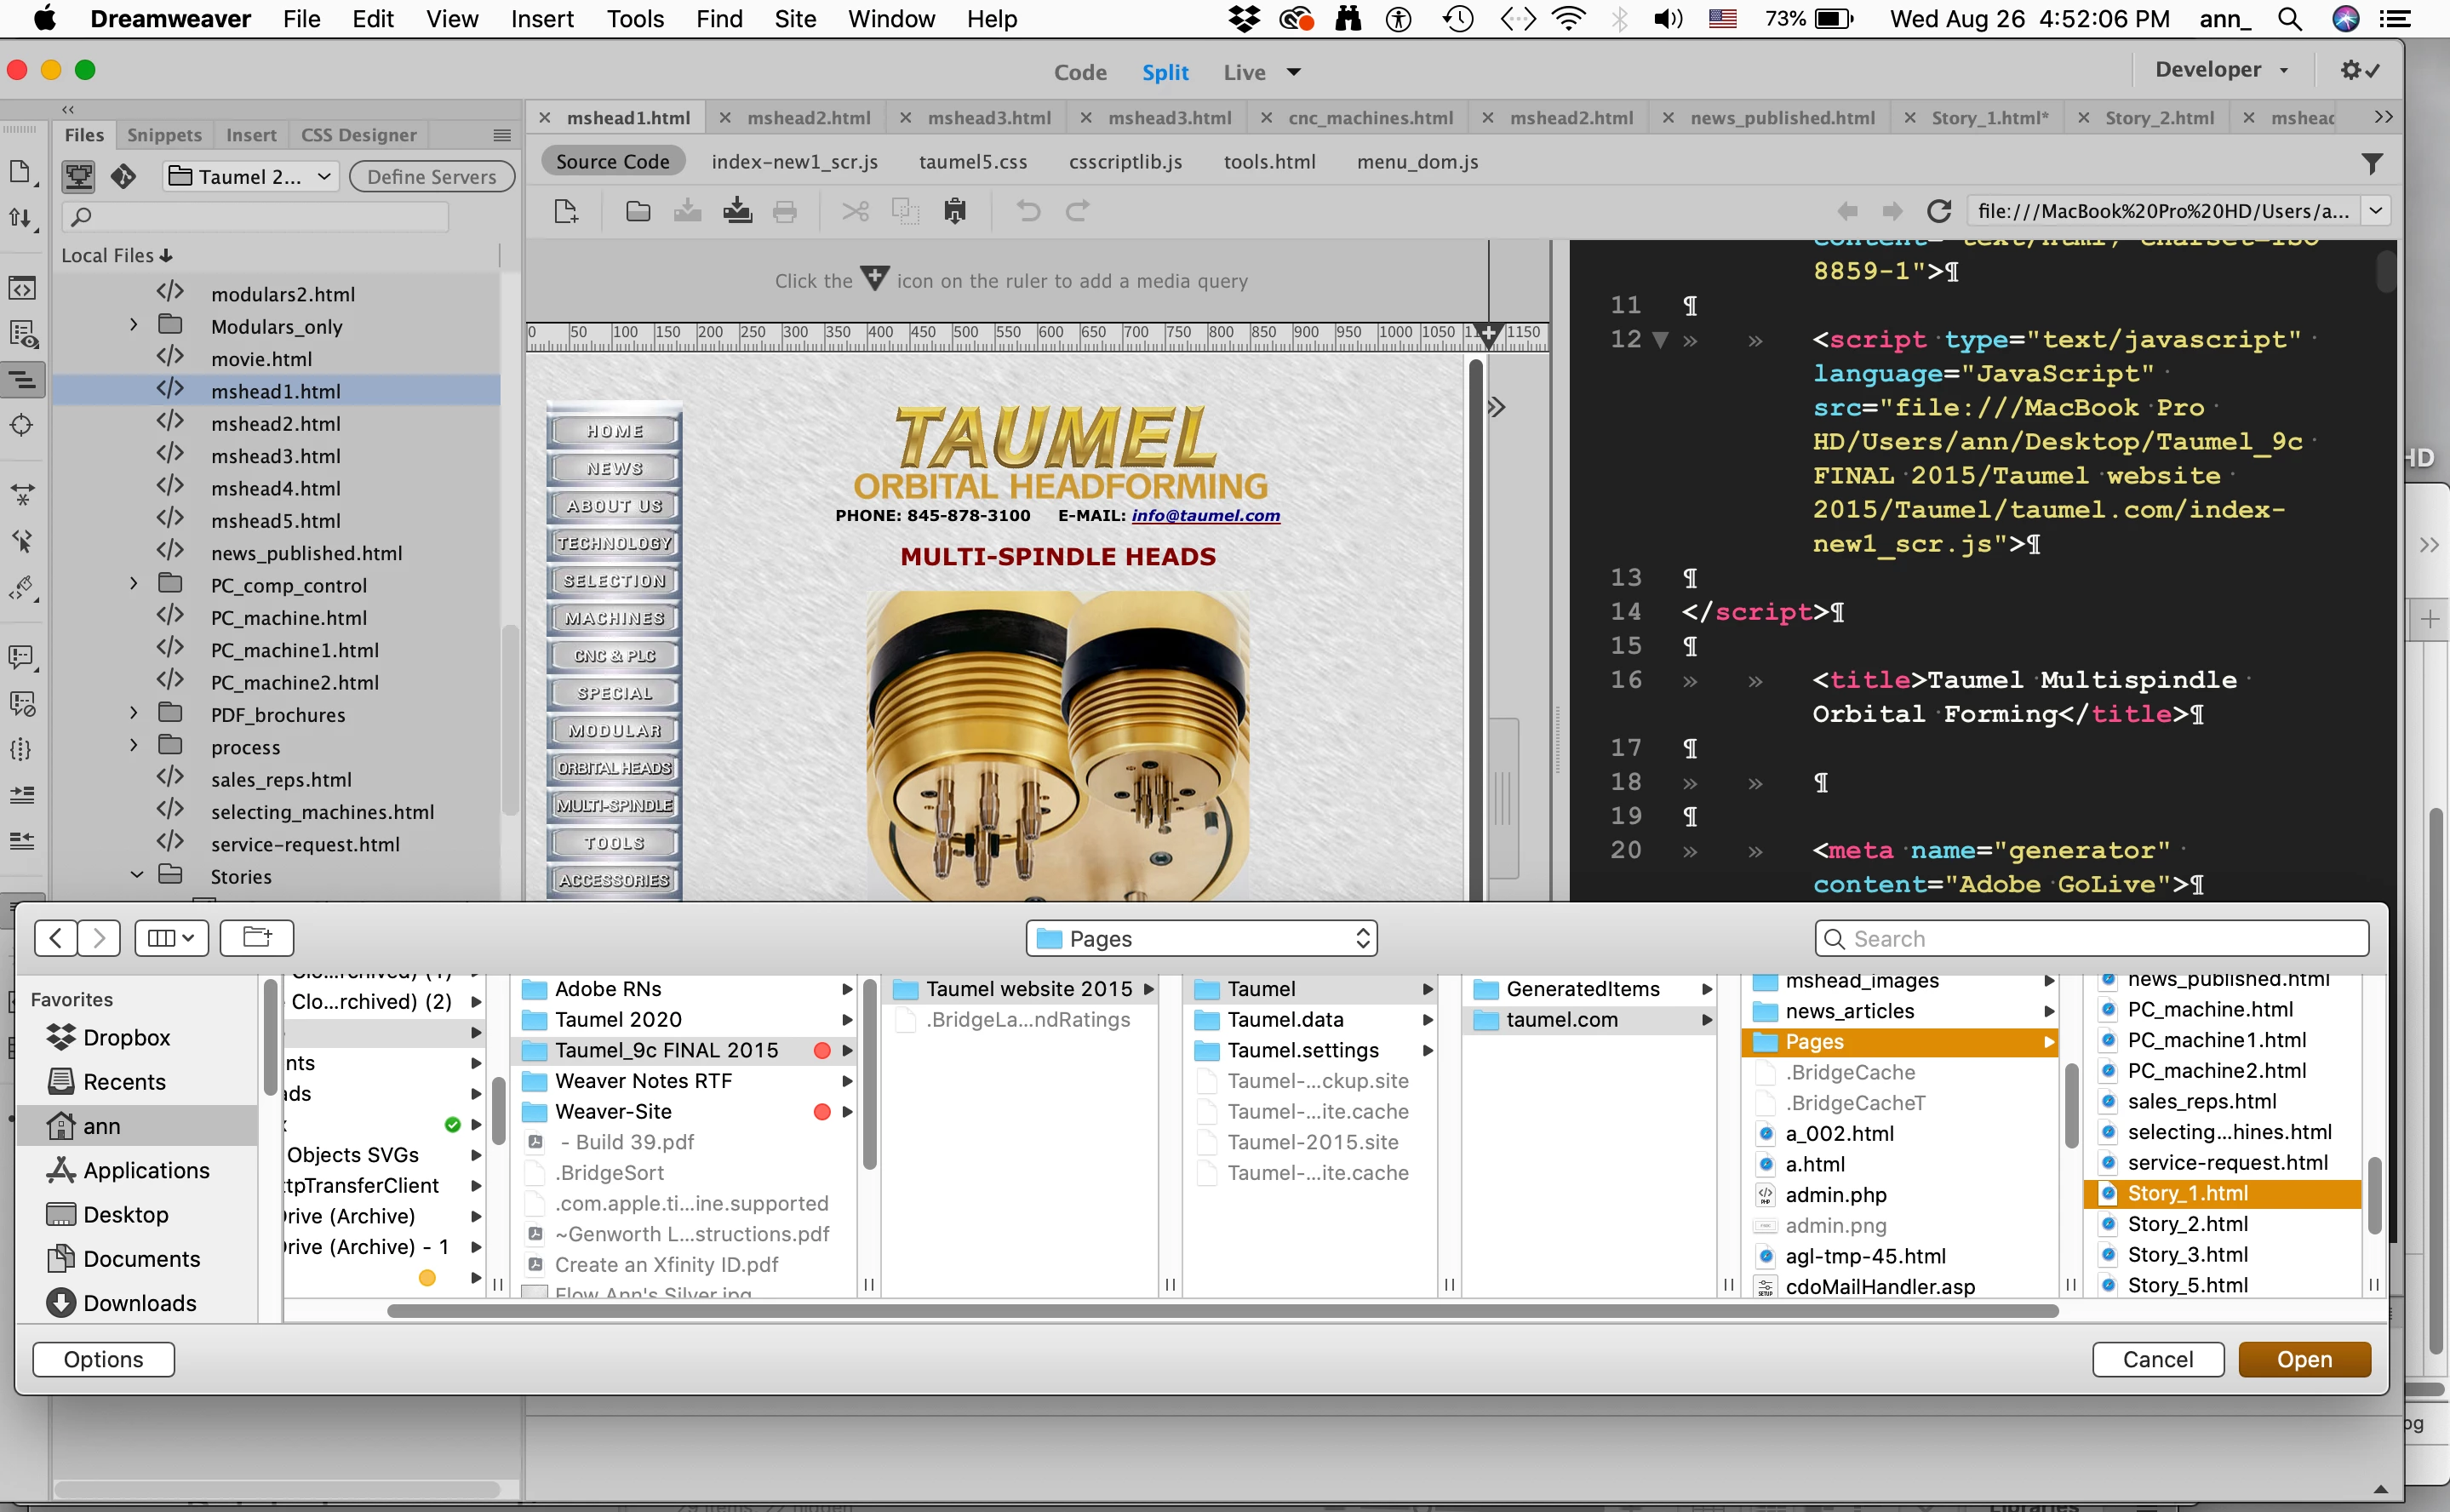Click the horizontal scrollbar in the file browser

pos(1222,1311)
